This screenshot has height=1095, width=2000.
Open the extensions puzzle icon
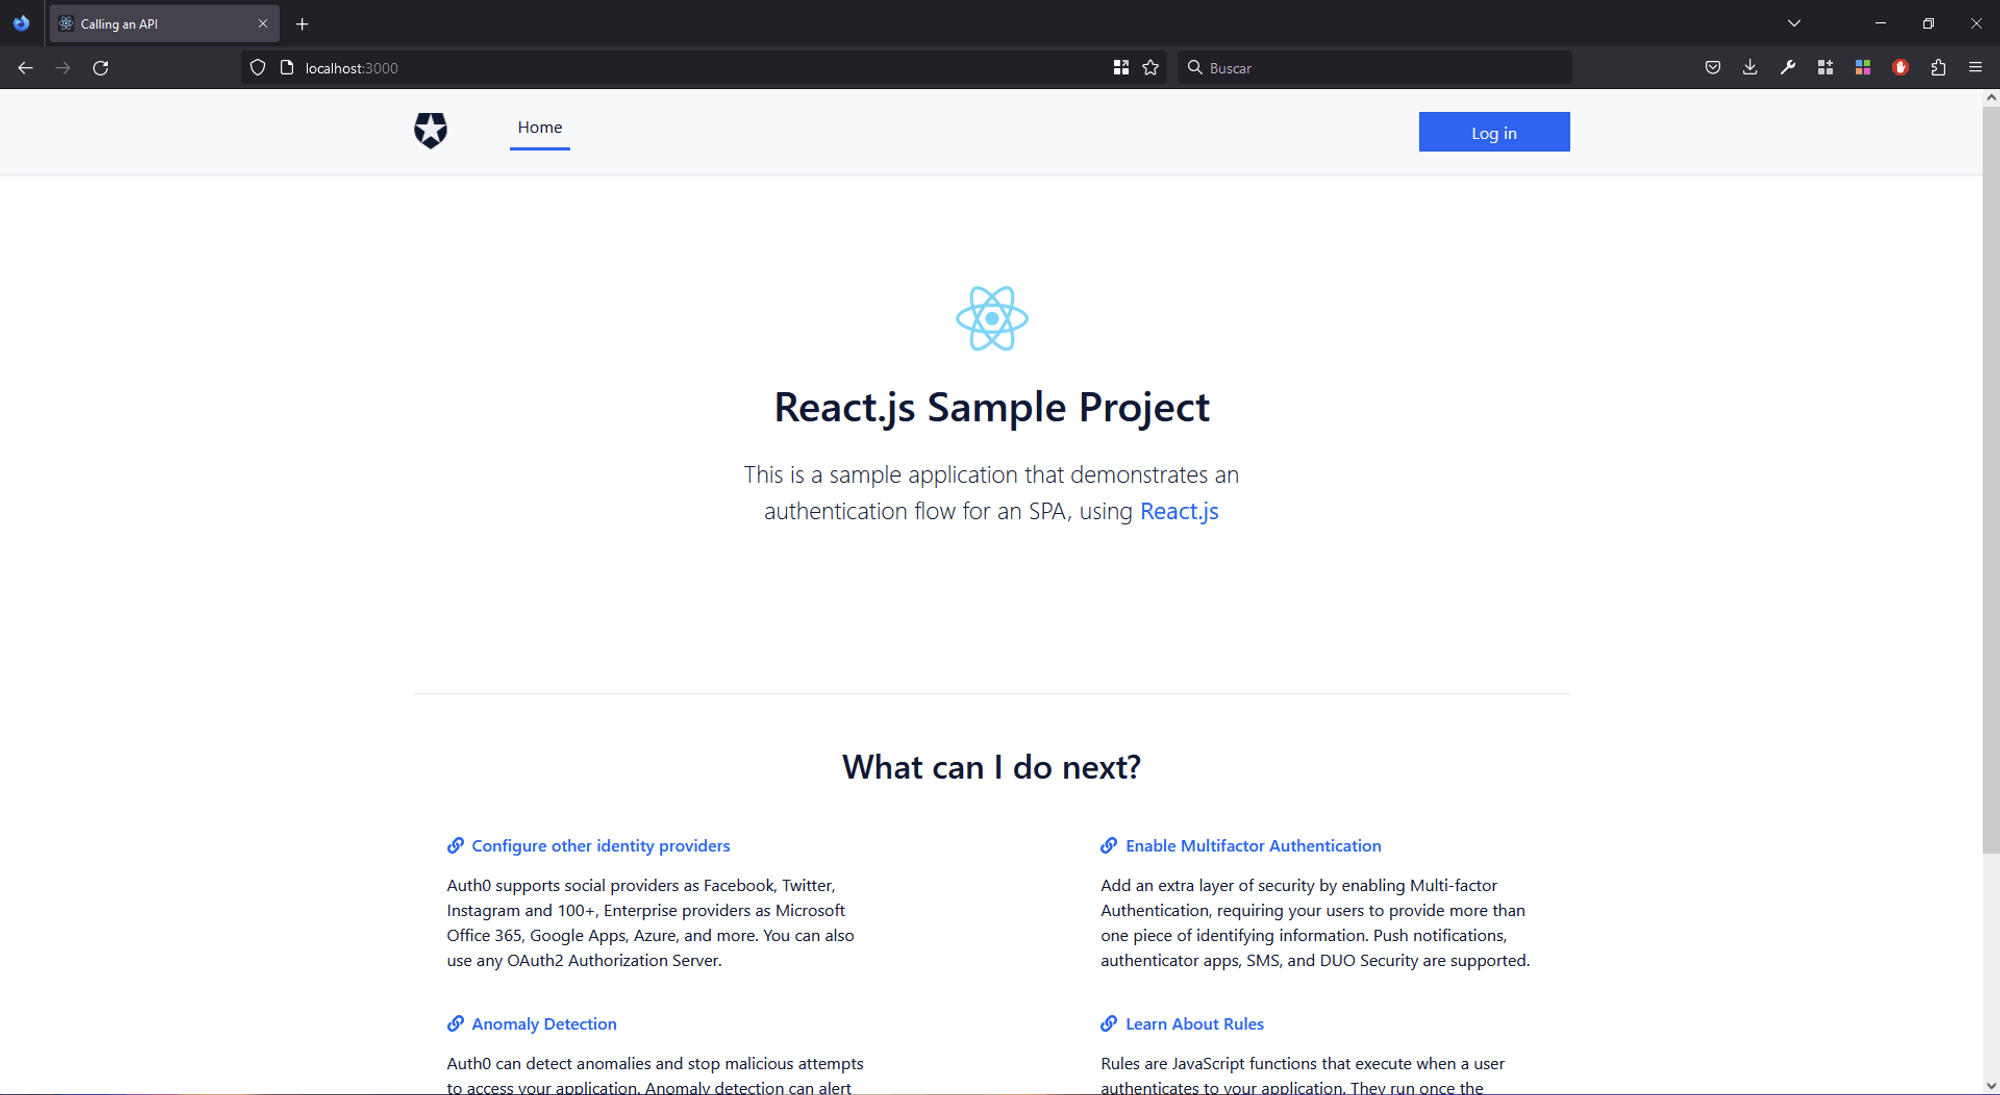pos(1938,68)
